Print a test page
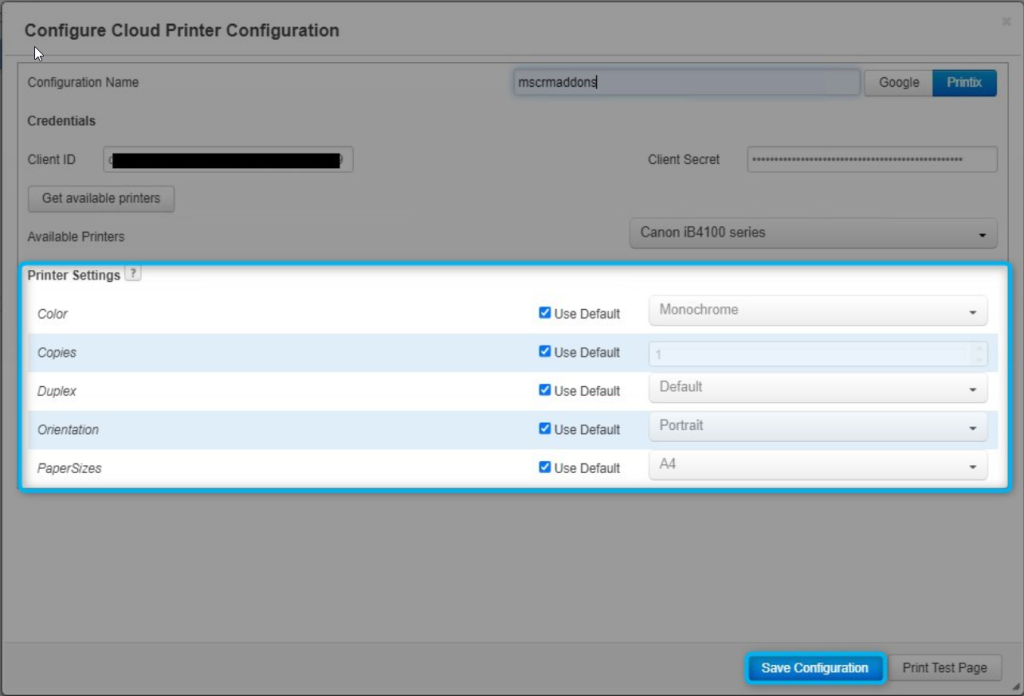The height and width of the screenshot is (696, 1024). [944, 668]
